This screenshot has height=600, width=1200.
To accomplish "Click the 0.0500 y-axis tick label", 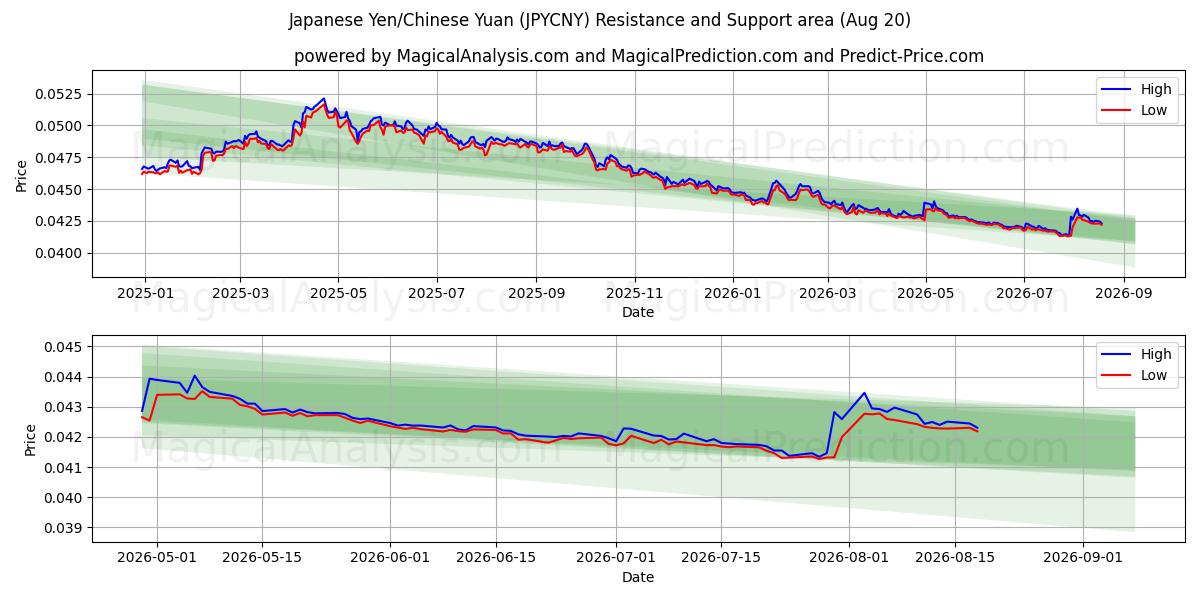I will 61,126.
